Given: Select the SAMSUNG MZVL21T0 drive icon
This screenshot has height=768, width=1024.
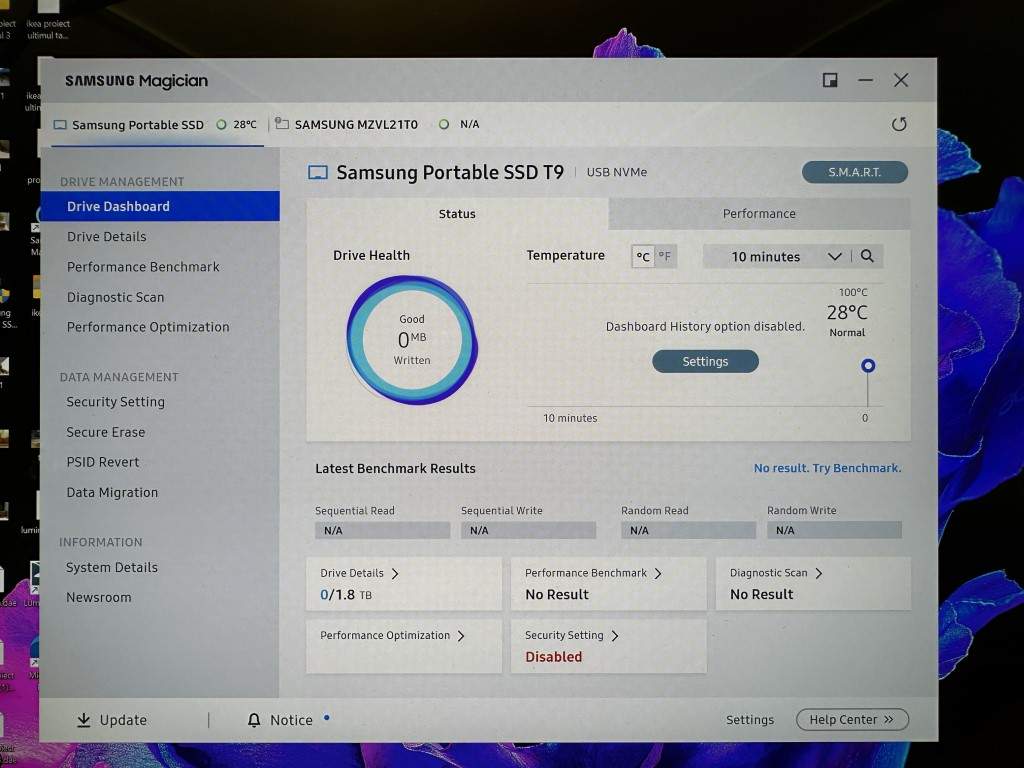Looking at the screenshot, I should 282,124.
